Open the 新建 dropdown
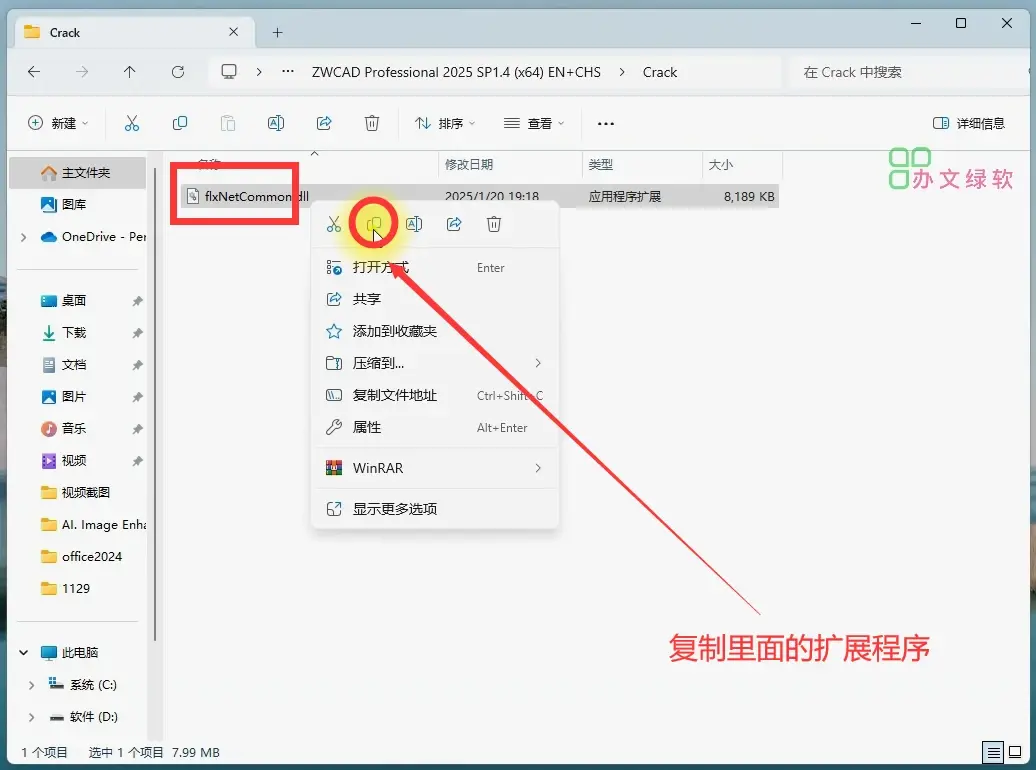1036x770 pixels. 58,124
